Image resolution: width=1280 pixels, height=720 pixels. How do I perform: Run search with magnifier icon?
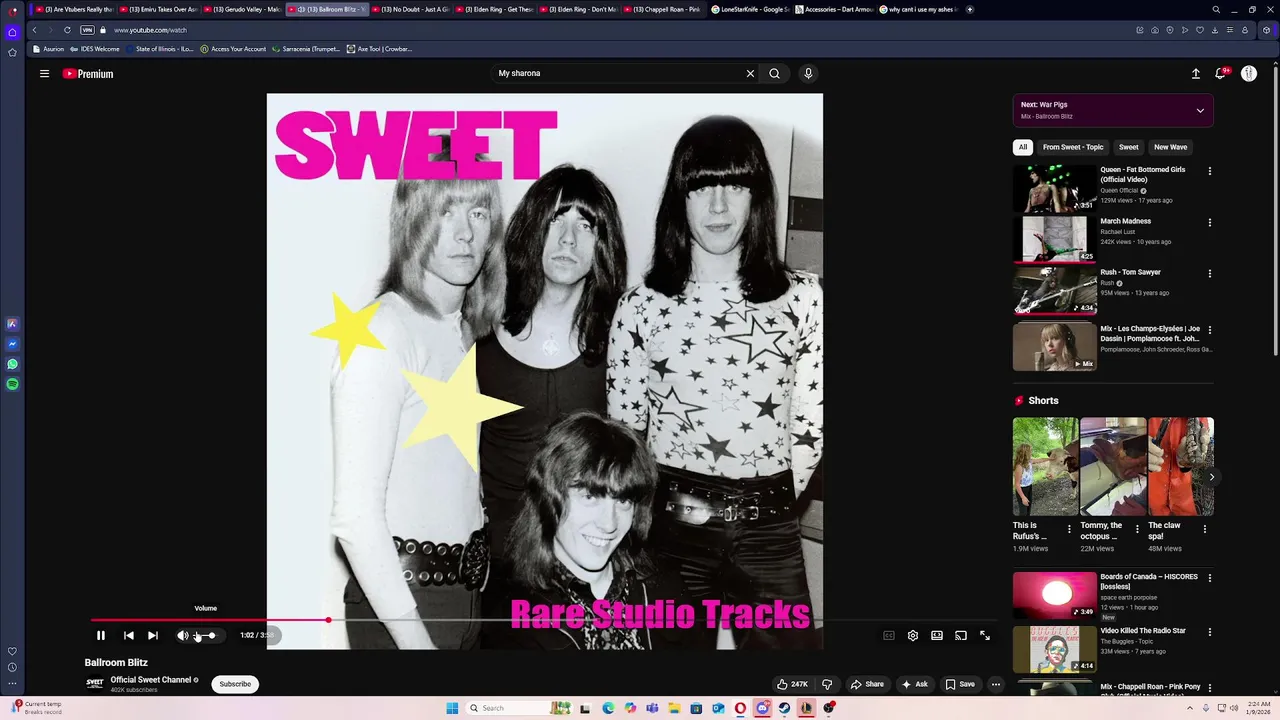tap(774, 73)
